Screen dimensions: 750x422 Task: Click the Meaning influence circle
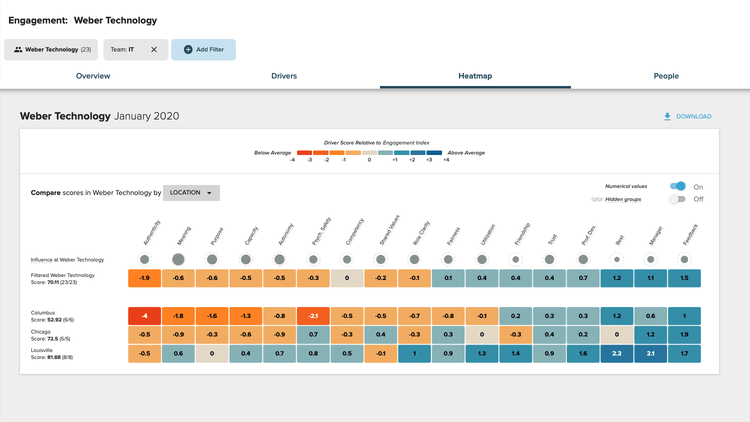(x=178, y=259)
